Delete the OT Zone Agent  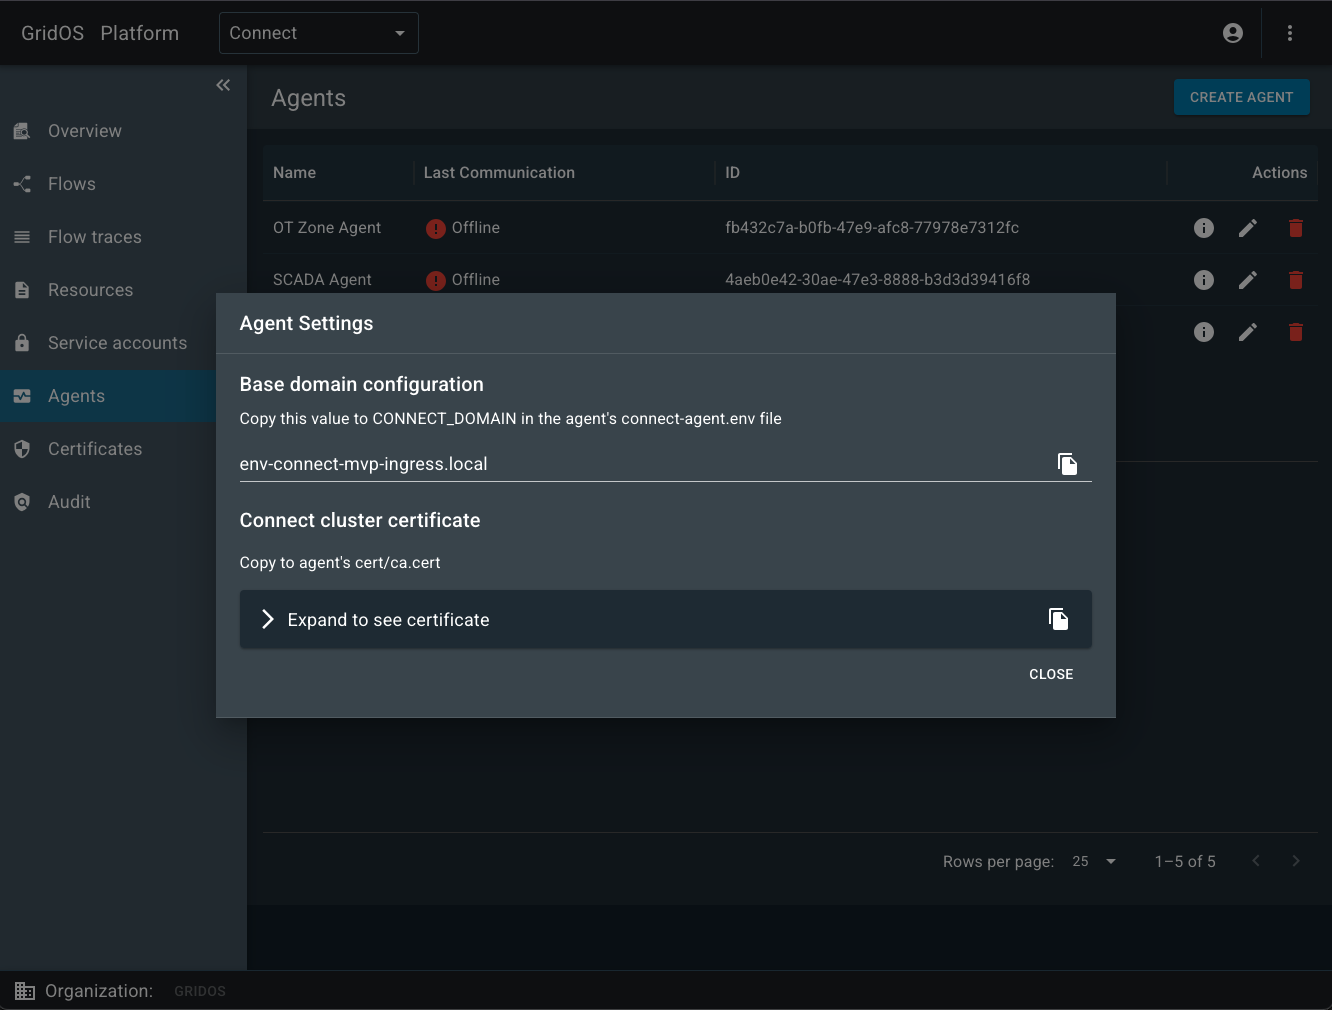tap(1296, 228)
